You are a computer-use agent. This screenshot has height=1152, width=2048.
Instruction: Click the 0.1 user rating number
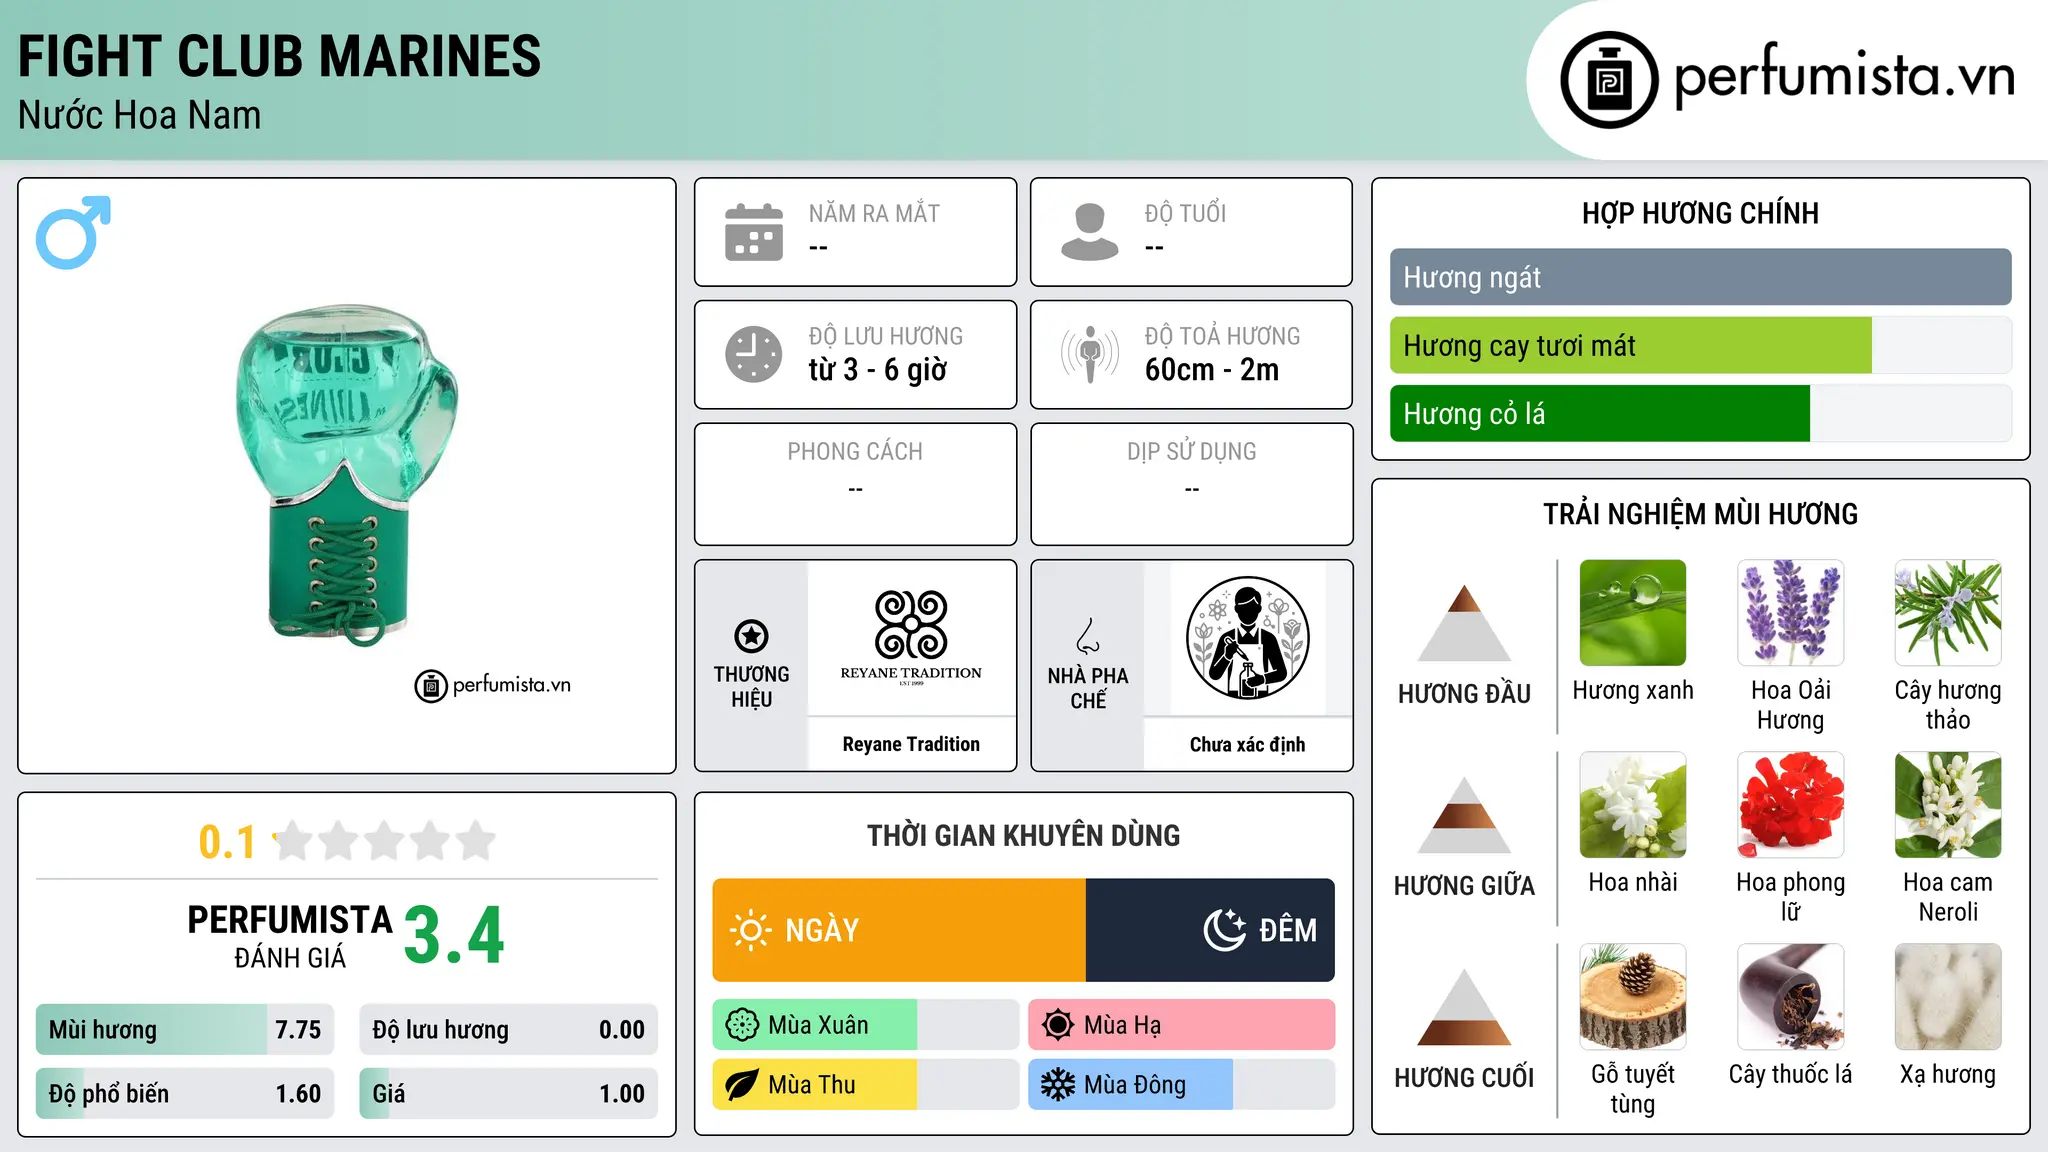point(227,842)
